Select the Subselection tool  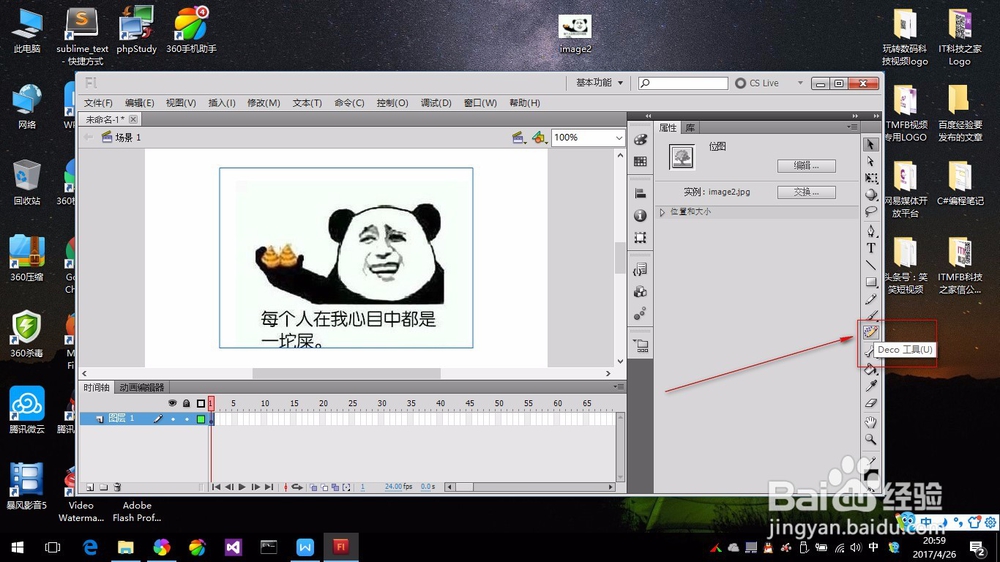pyautogui.click(x=871, y=161)
